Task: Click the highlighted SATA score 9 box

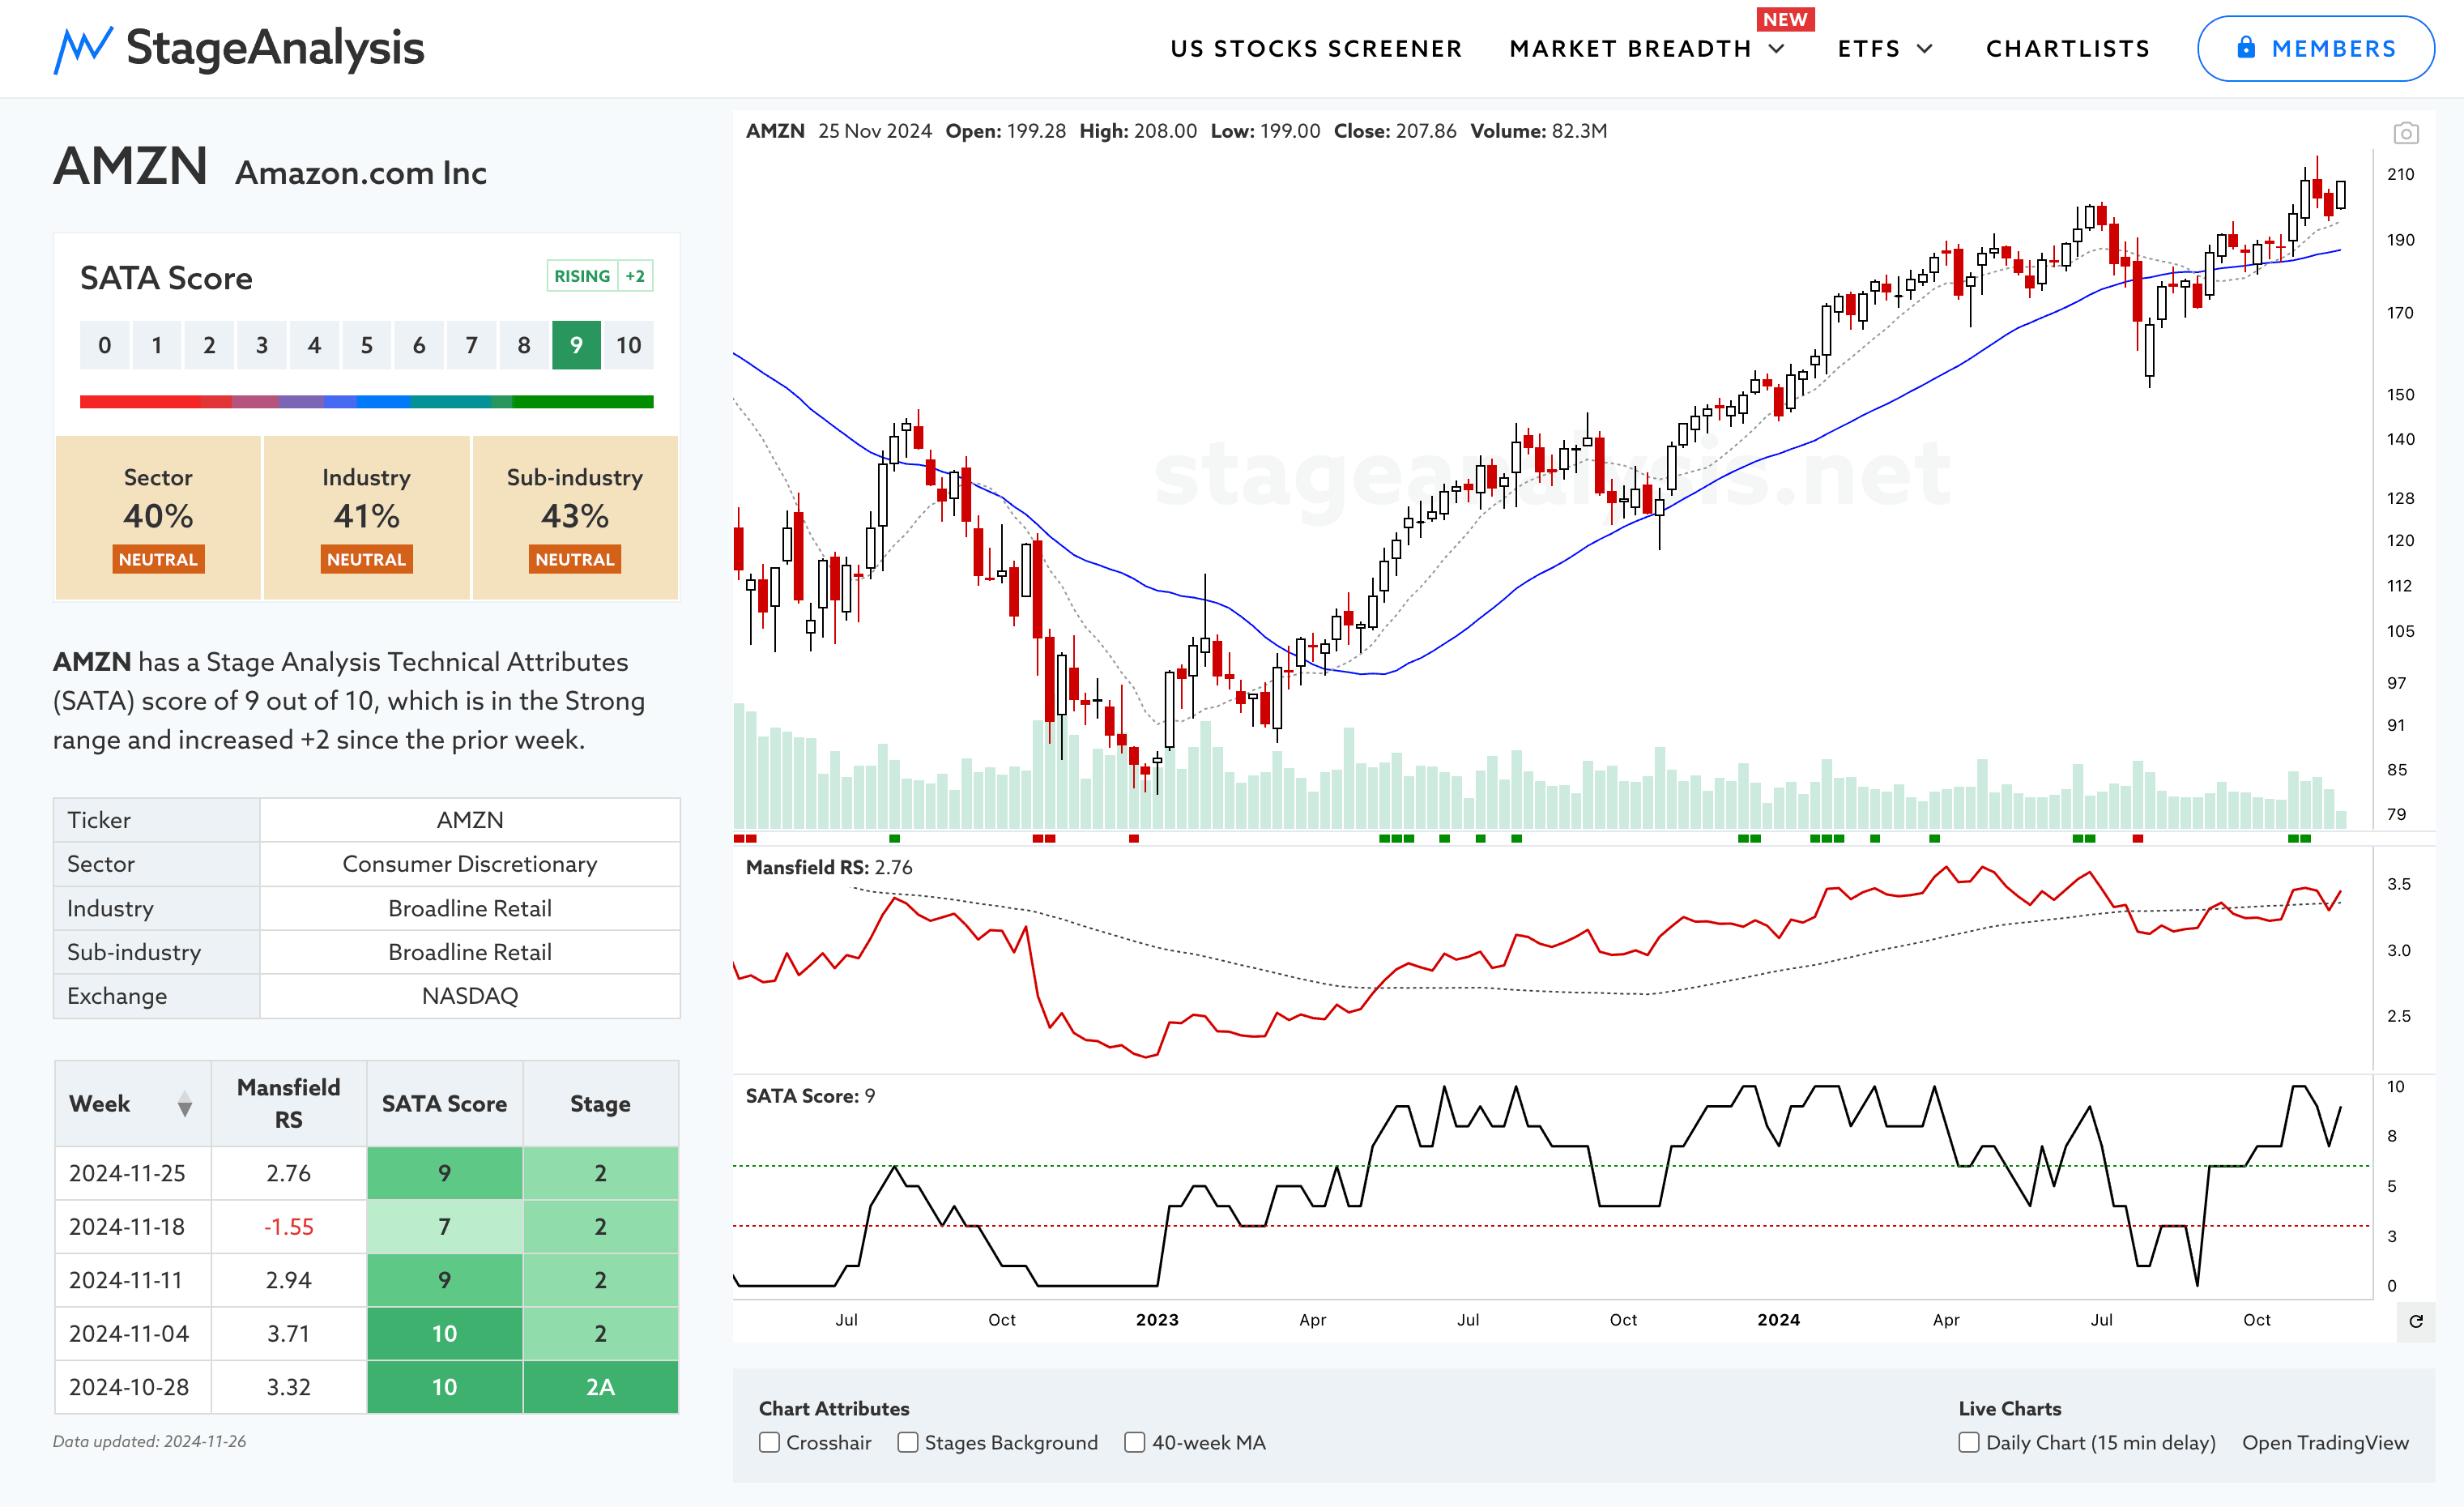Action: (x=576, y=345)
